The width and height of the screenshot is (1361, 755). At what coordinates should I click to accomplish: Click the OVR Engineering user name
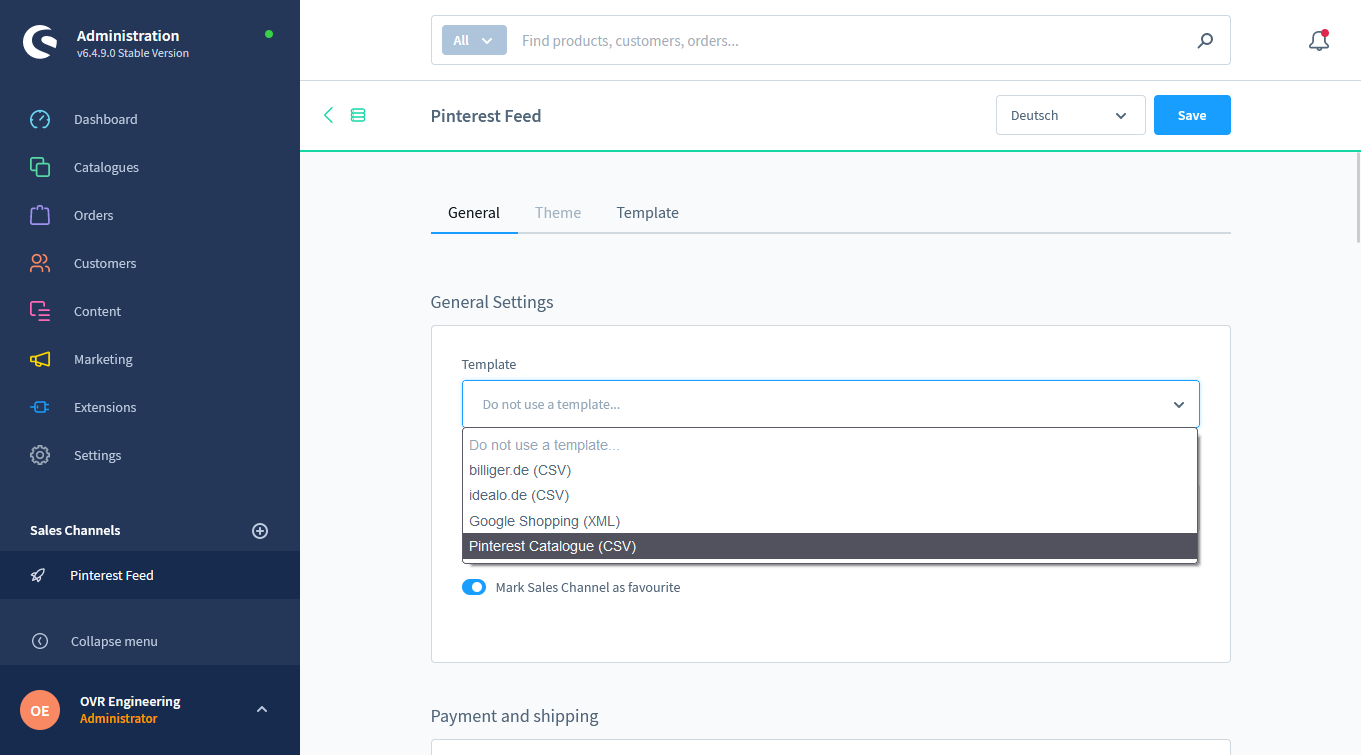click(130, 701)
